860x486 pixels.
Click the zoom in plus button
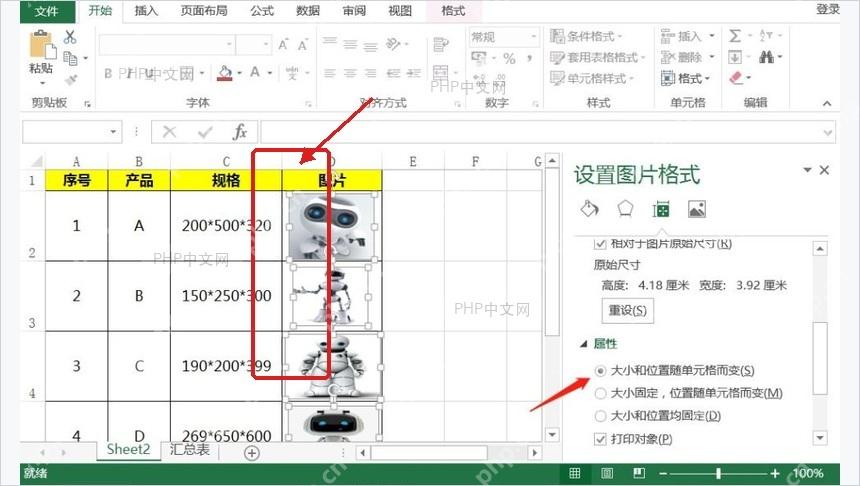pyautogui.click(x=774, y=473)
